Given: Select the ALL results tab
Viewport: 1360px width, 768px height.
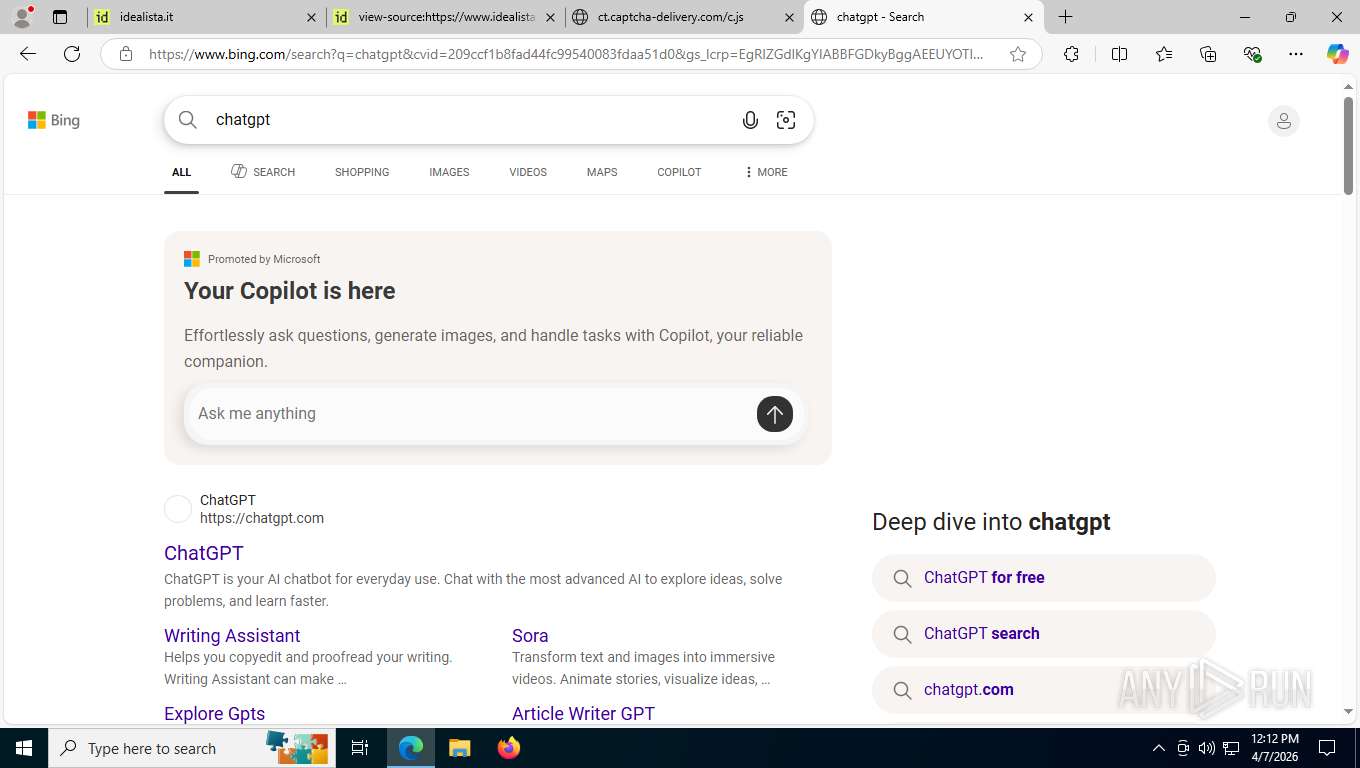Looking at the screenshot, I should (181, 172).
